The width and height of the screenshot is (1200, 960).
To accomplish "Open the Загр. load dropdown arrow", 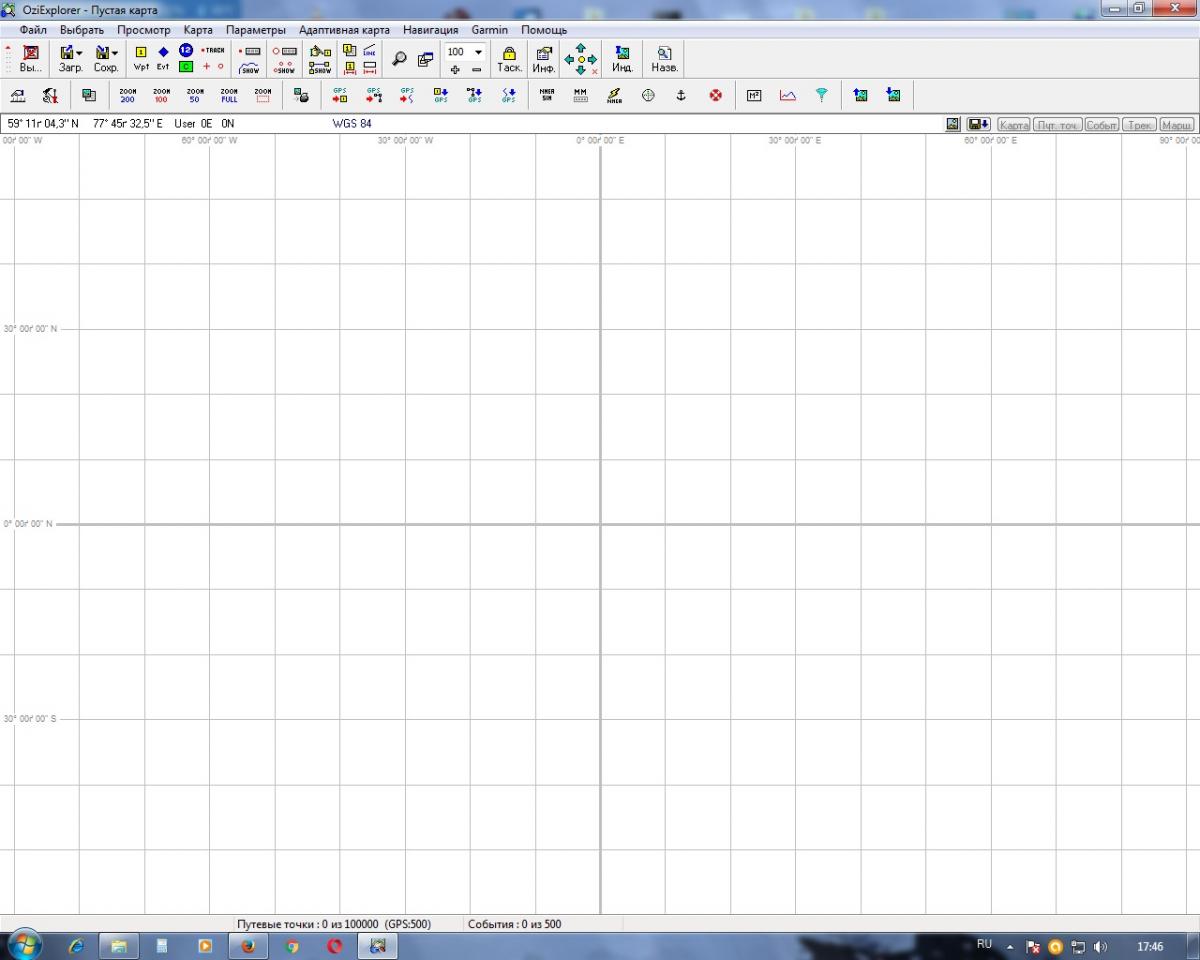I will point(80,53).
